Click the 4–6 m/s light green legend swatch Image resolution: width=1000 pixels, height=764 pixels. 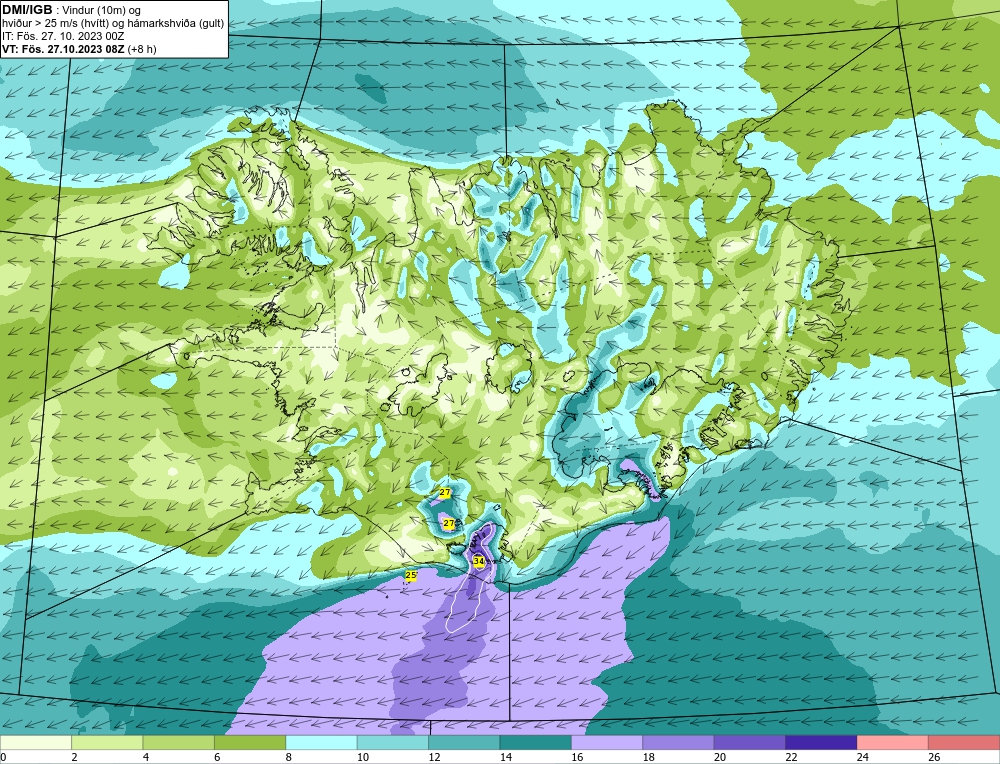tap(179, 743)
